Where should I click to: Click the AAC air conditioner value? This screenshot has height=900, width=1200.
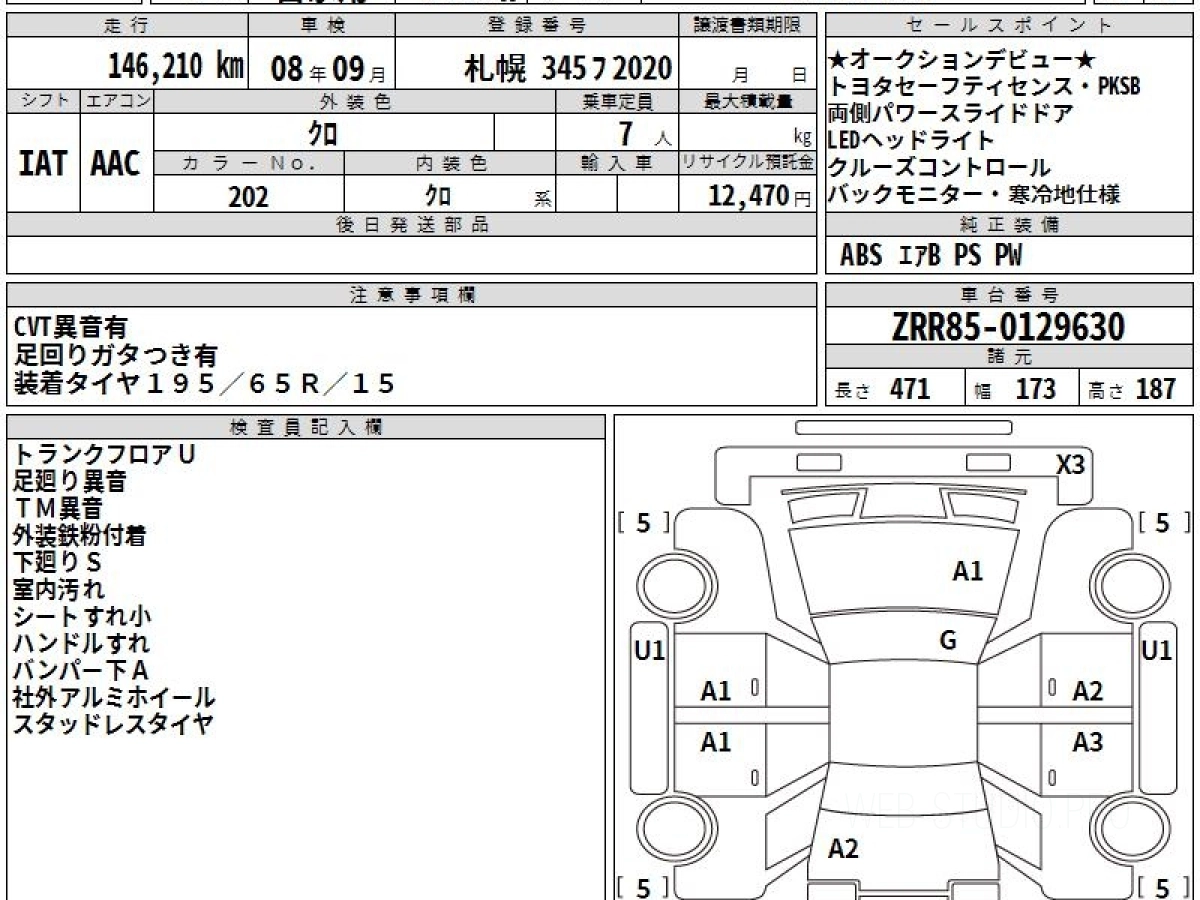116,164
